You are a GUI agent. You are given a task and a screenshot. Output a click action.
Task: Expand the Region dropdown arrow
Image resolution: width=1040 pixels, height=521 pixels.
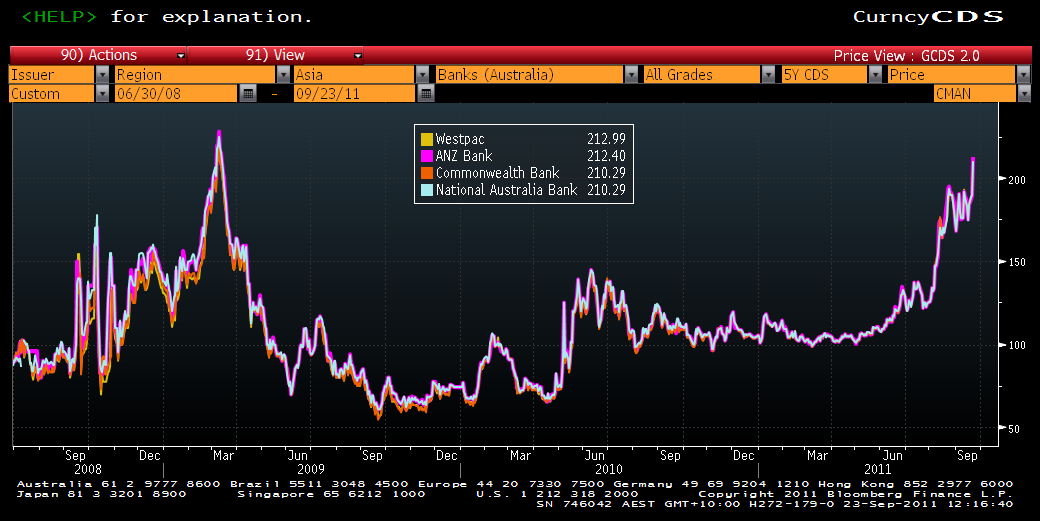(x=283, y=74)
